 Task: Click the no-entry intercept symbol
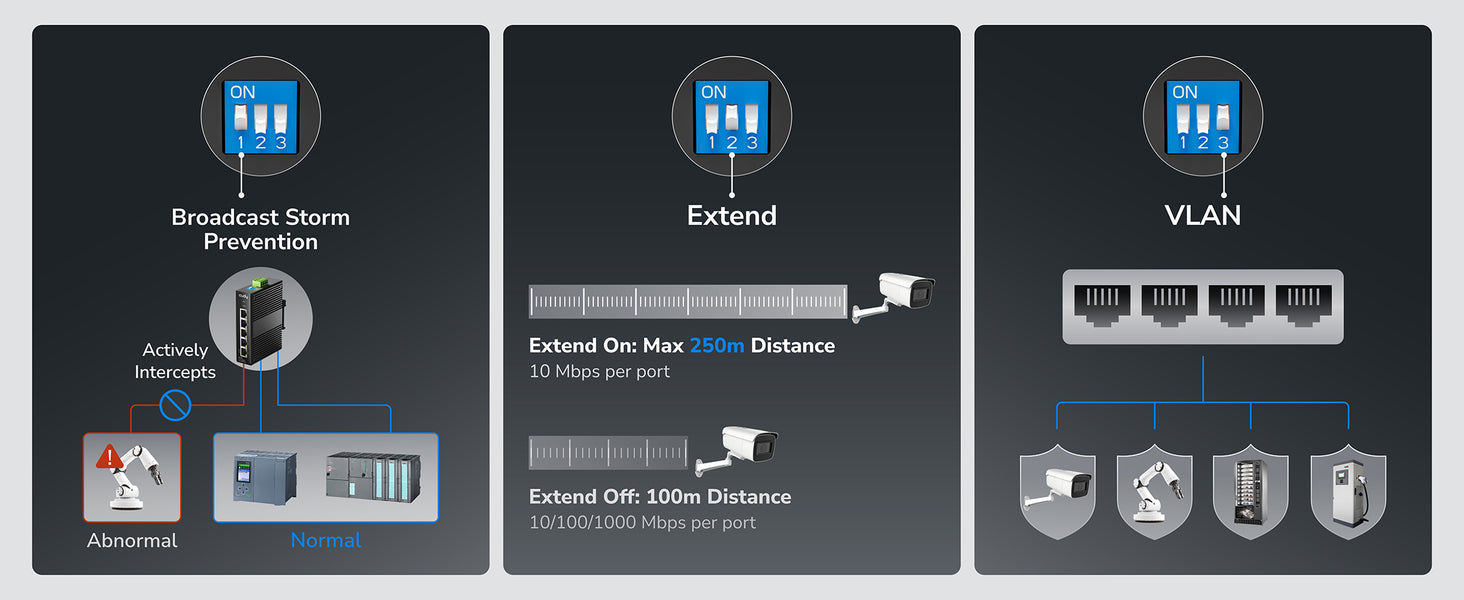(176, 405)
